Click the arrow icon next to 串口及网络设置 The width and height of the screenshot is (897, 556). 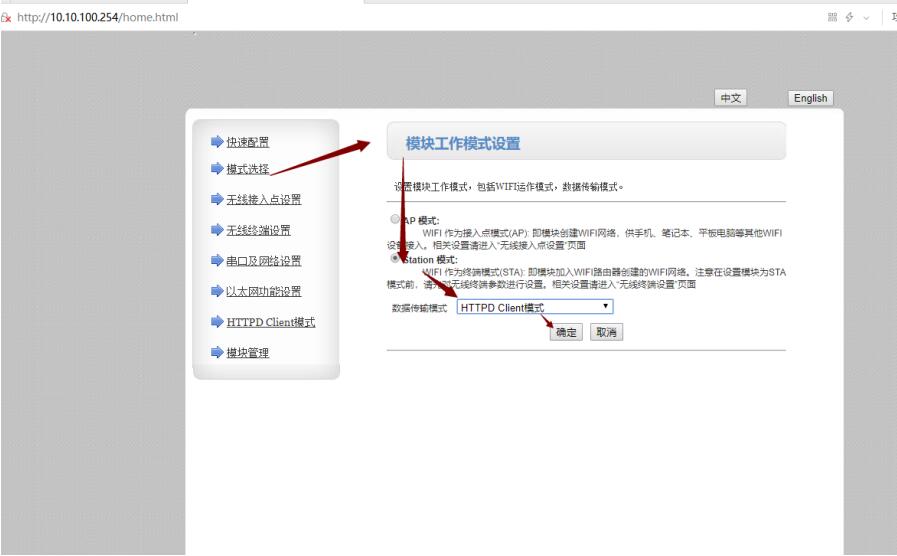[217, 261]
